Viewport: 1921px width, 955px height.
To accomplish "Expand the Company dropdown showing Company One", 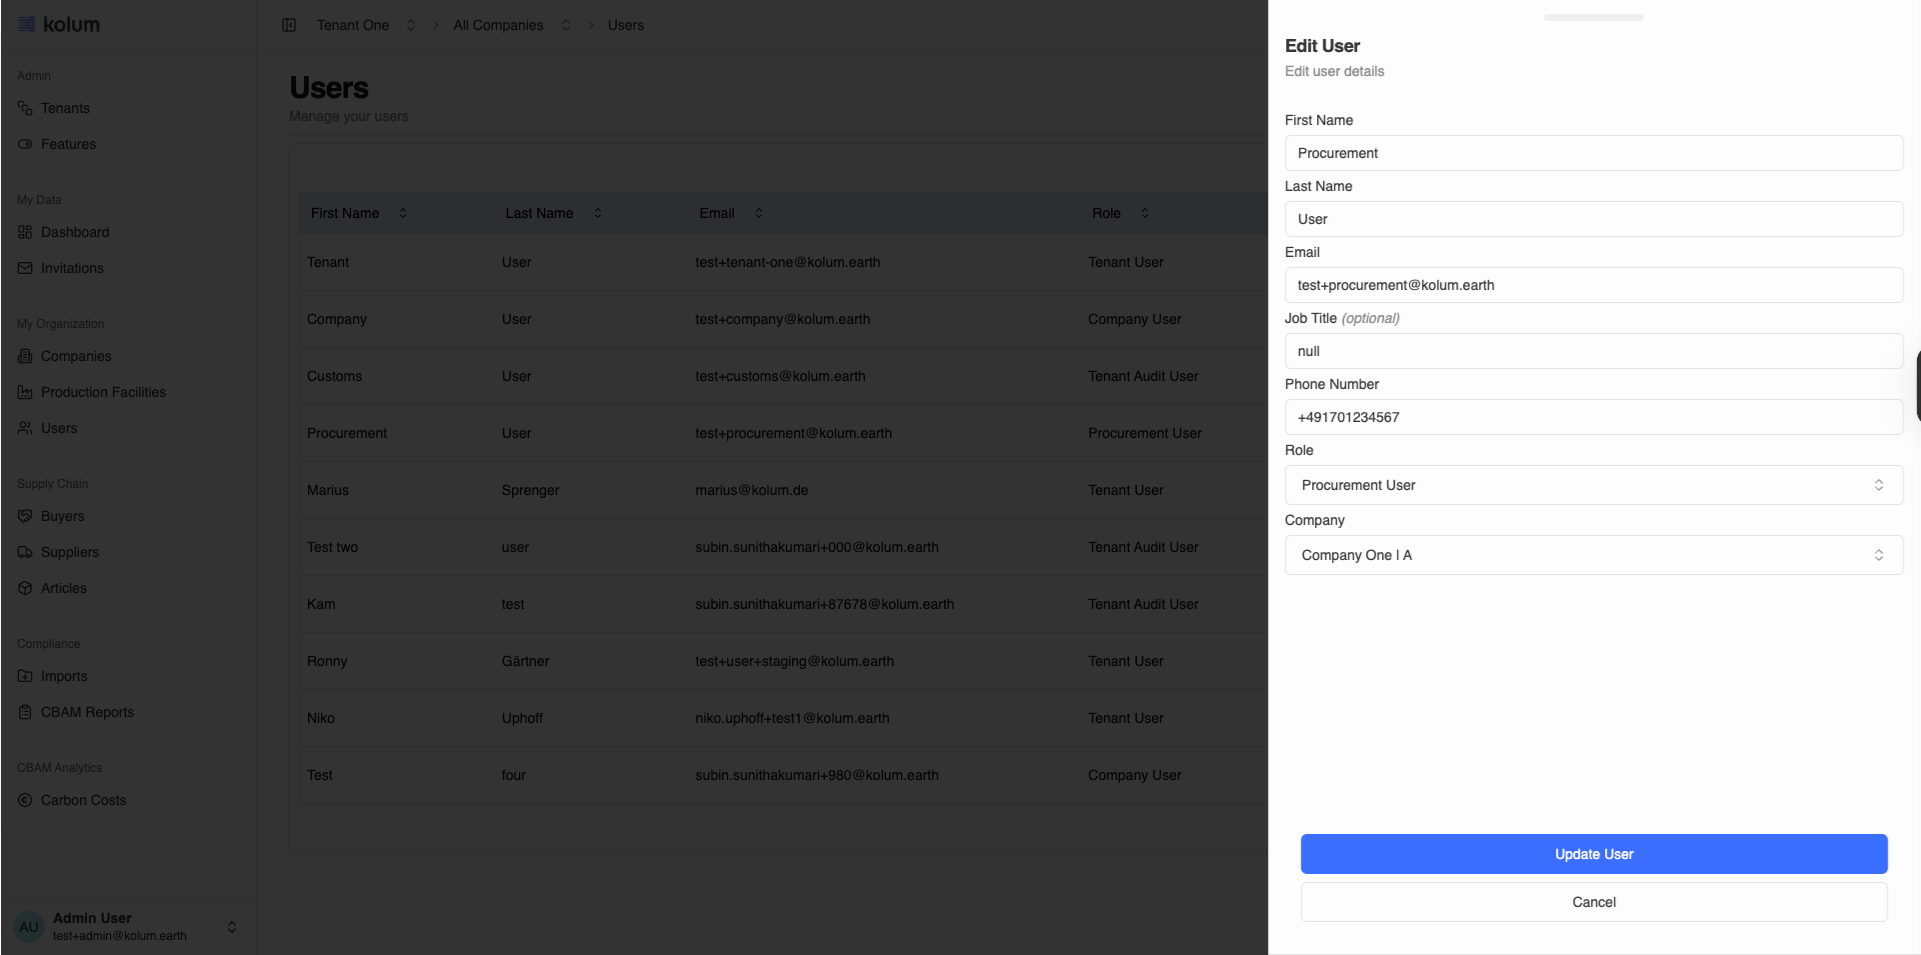I will tap(1592, 555).
